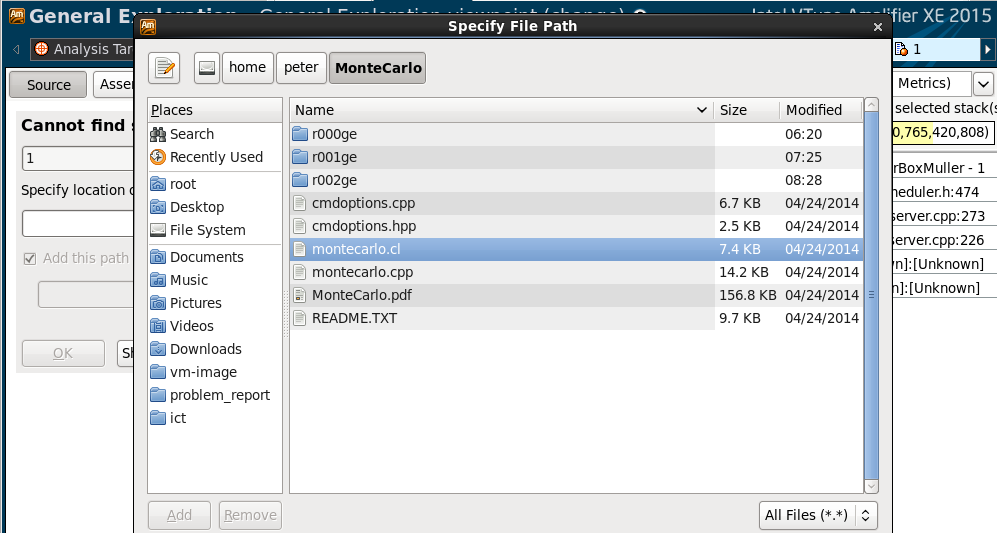Open the Downloads place
Screen dimensions: 997x533
(x=215, y=349)
